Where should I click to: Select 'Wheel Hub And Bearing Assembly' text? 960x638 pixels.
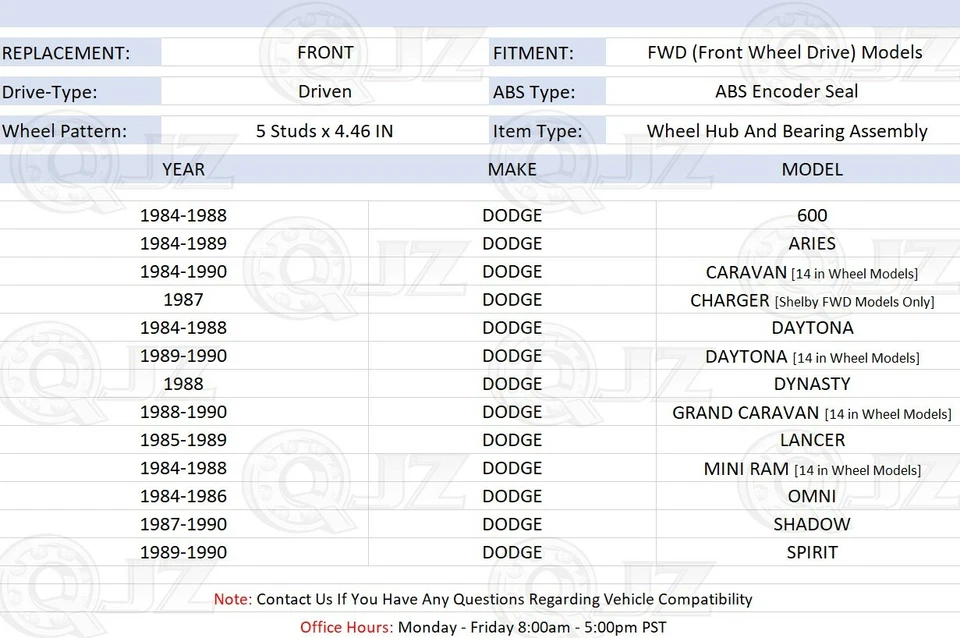tap(787, 131)
